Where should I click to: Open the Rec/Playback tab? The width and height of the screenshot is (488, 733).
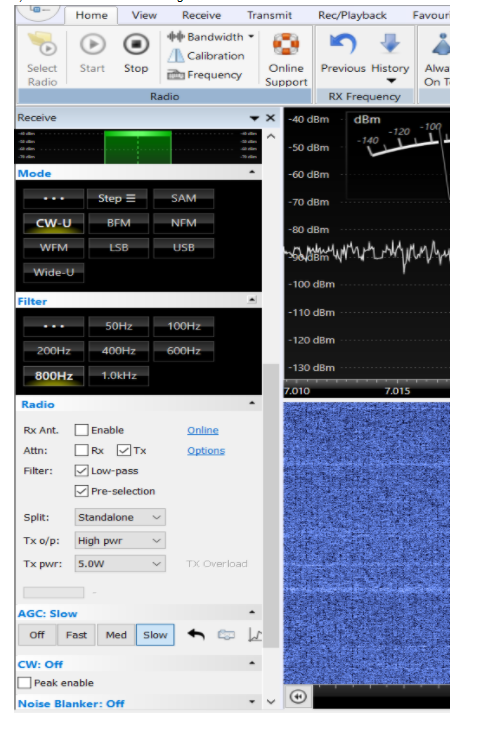(x=352, y=15)
